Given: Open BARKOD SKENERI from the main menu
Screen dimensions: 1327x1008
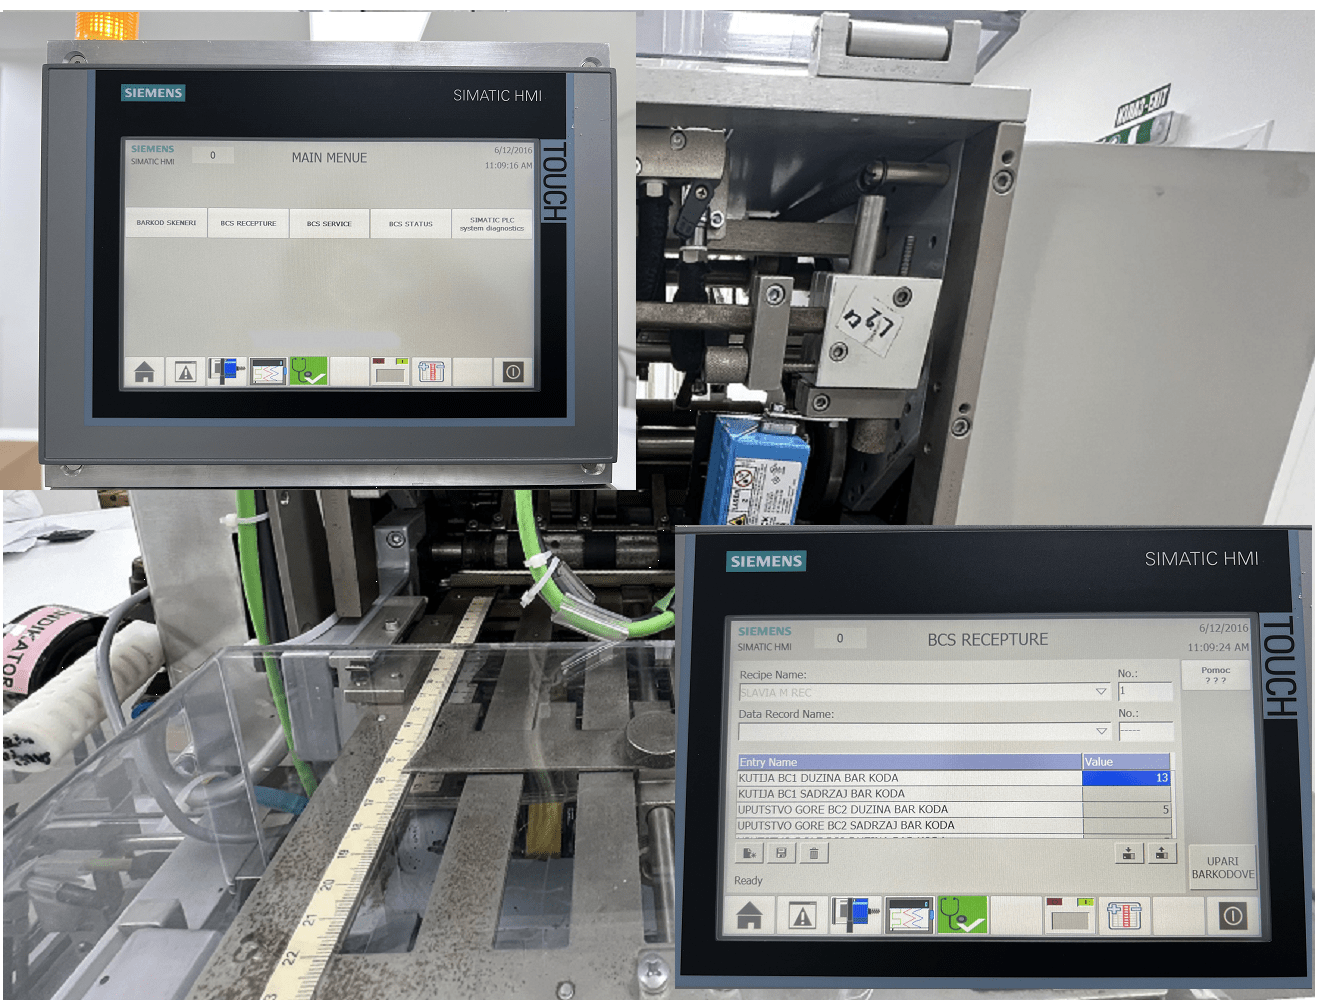Looking at the screenshot, I should point(166,223).
